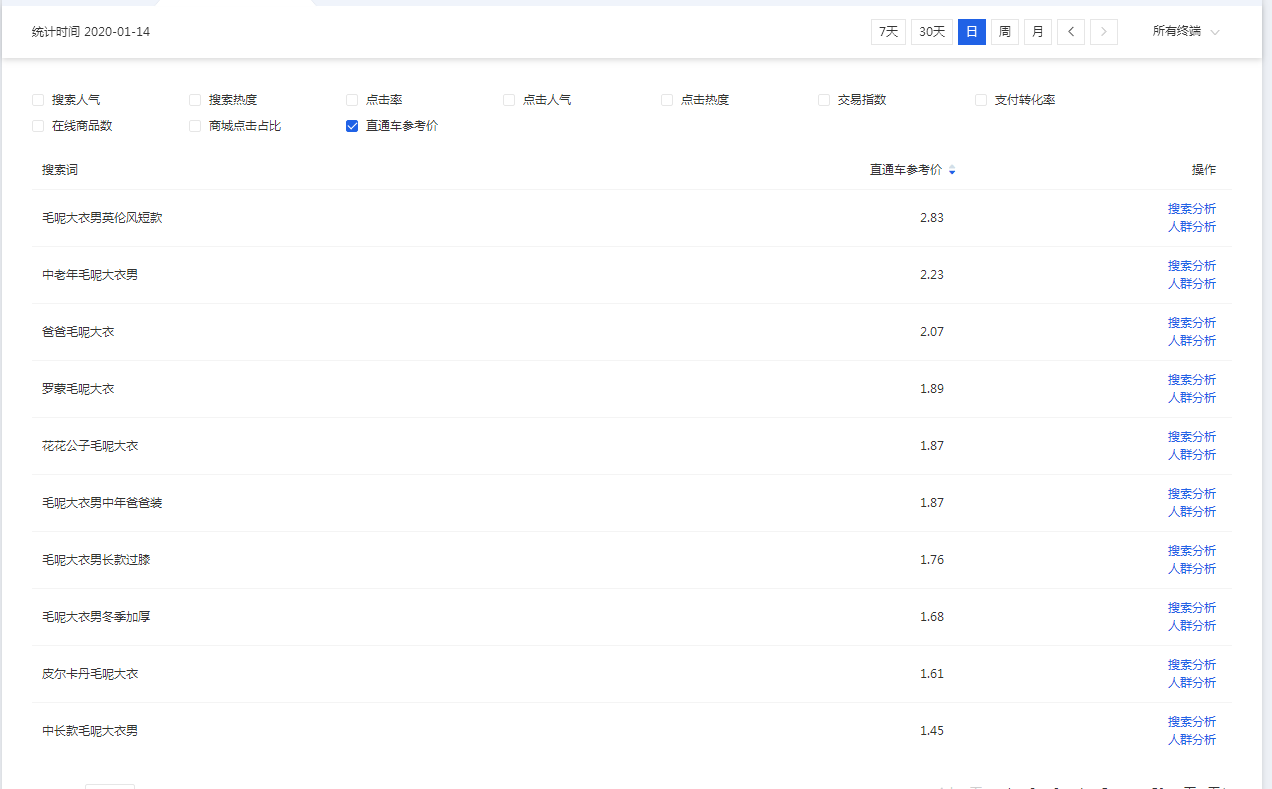Go to the previous date with left arrow
Viewport: 1272px width, 789px height.
pyautogui.click(x=1071, y=32)
